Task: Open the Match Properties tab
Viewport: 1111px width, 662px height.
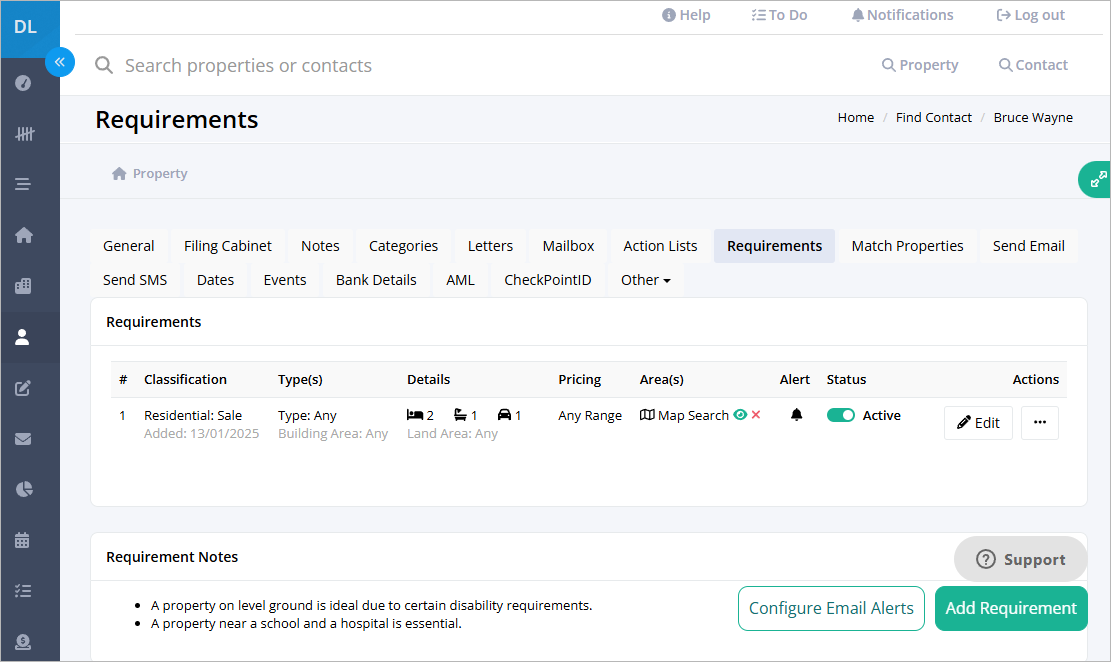Action: tap(908, 246)
